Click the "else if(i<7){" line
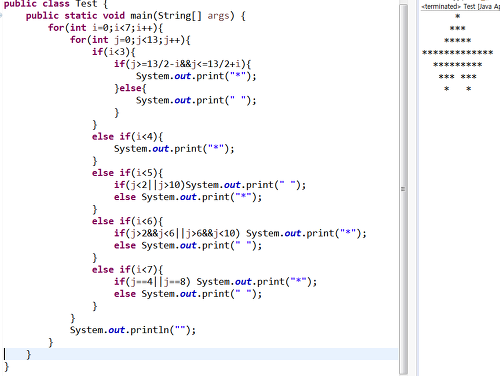The image size is (500, 376). point(127,270)
